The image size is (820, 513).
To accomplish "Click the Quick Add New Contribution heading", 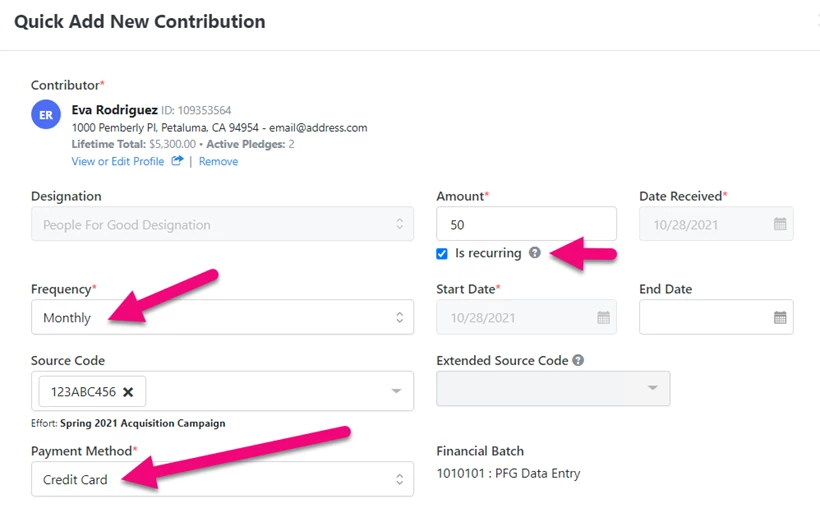I will coord(140,21).
